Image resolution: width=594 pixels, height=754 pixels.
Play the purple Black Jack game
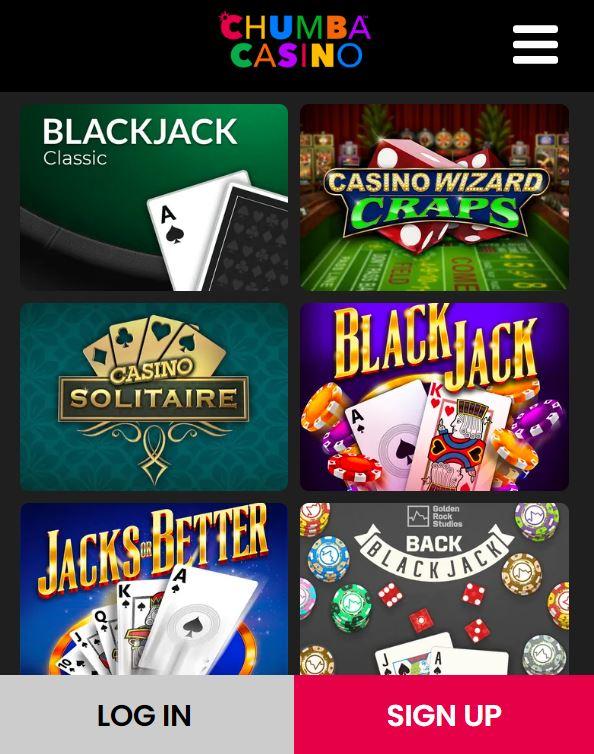(x=434, y=397)
